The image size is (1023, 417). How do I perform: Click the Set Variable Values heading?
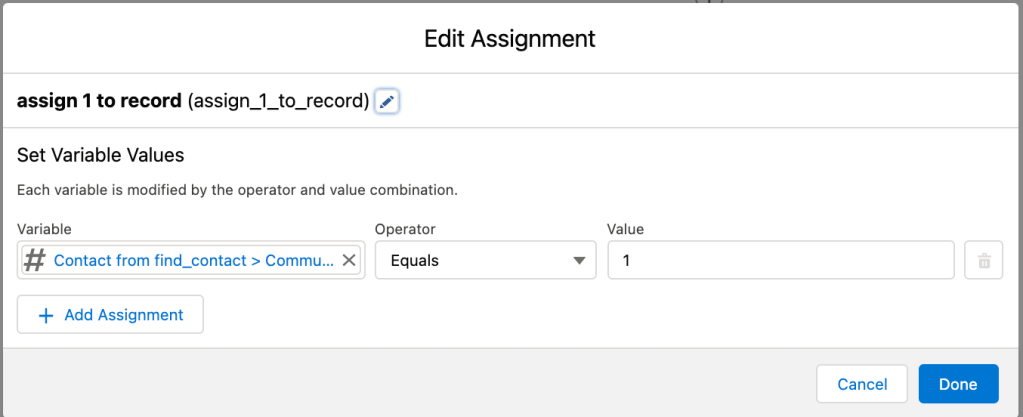pos(100,156)
